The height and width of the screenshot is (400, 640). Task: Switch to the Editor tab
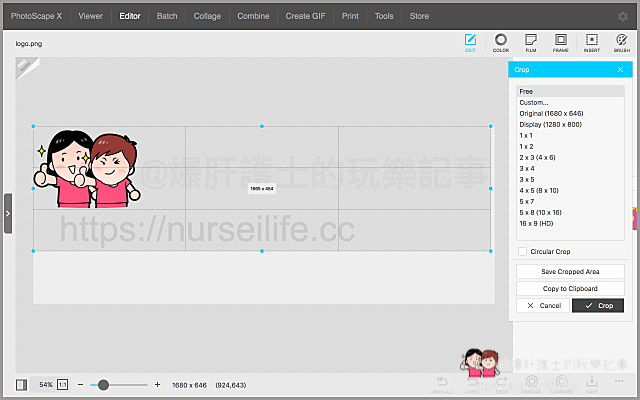coord(130,16)
